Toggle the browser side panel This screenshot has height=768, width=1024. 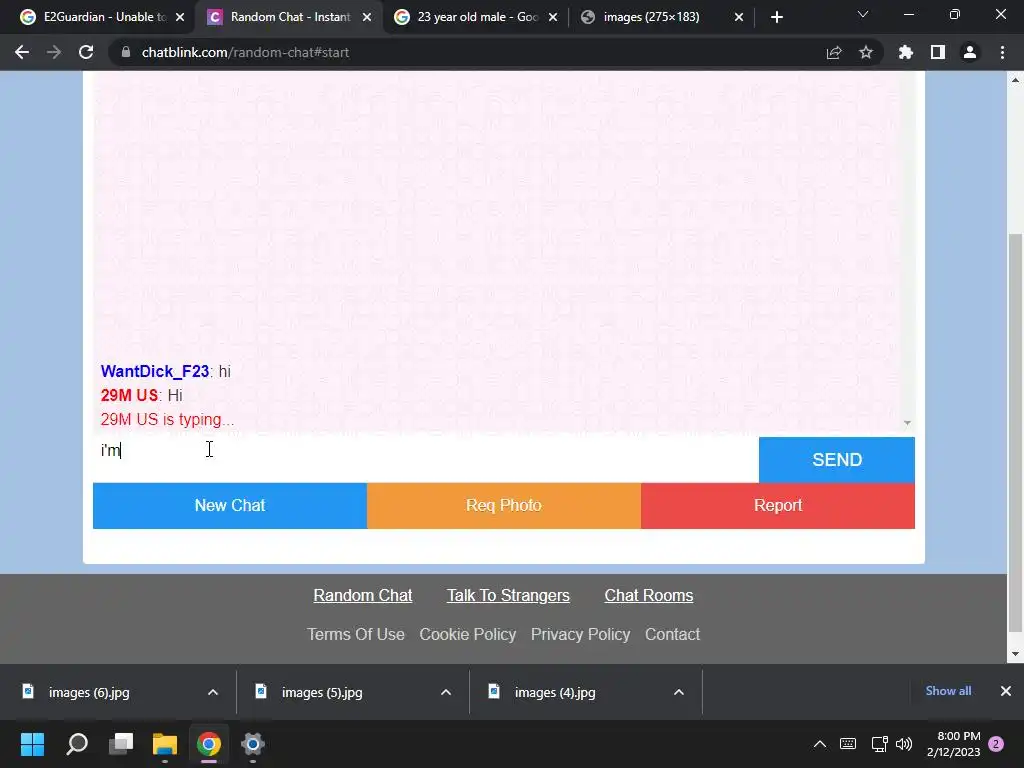(938, 52)
